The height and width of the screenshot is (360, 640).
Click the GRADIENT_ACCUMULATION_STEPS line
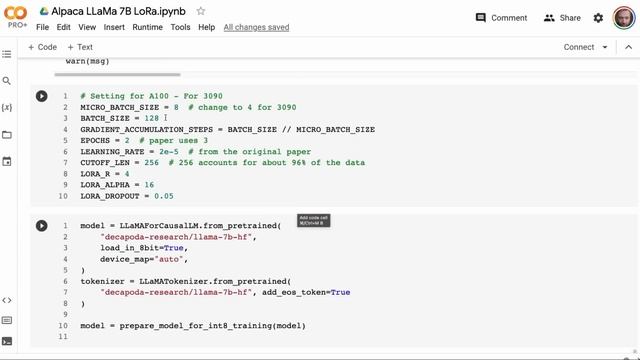tap(227, 129)
